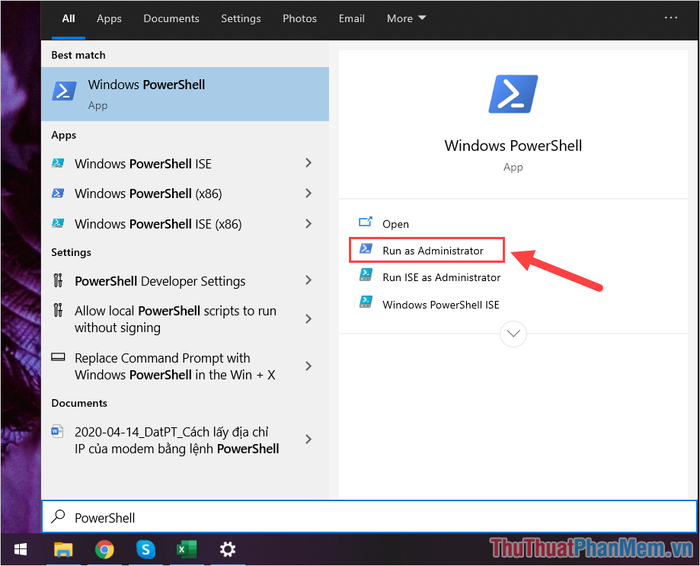Switch to the Documents tab
Screen dimensions: 700x566
coord(171,19)
